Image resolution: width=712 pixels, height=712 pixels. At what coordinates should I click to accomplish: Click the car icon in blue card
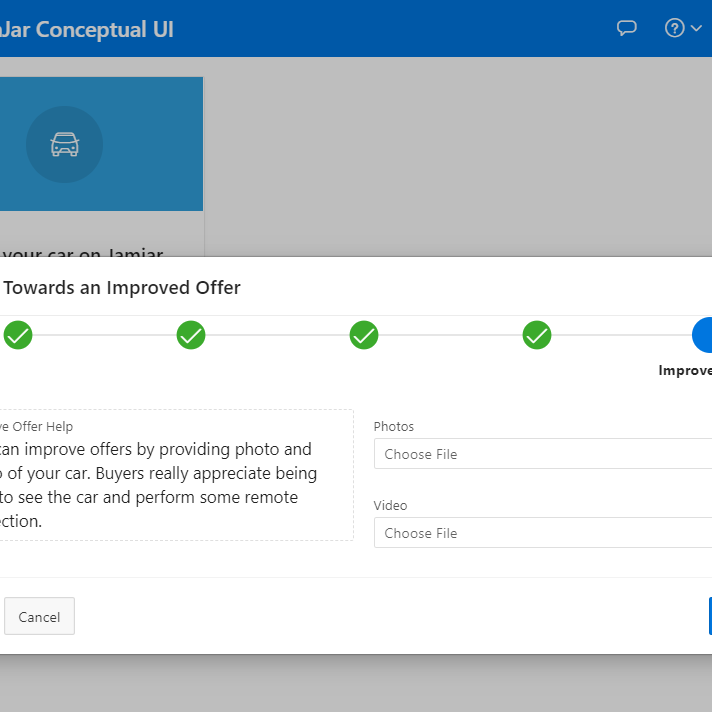click(65, 145)
